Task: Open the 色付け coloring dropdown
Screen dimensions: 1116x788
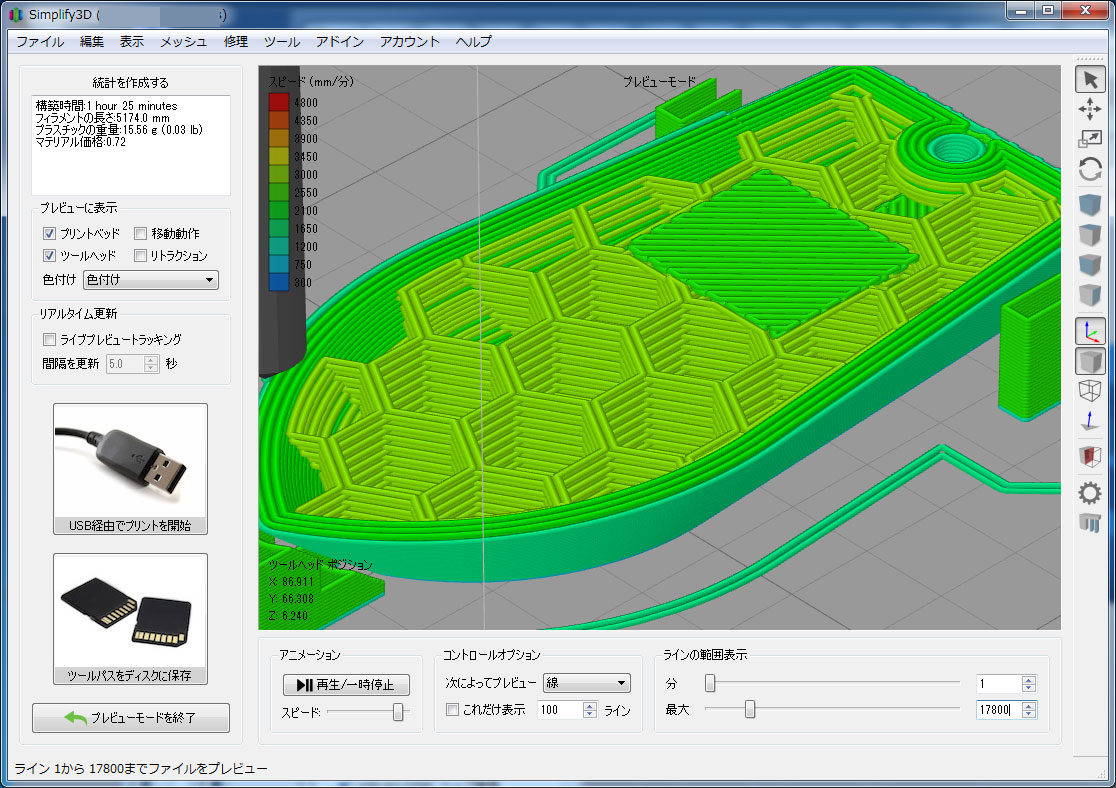Action: pos(151,280)
